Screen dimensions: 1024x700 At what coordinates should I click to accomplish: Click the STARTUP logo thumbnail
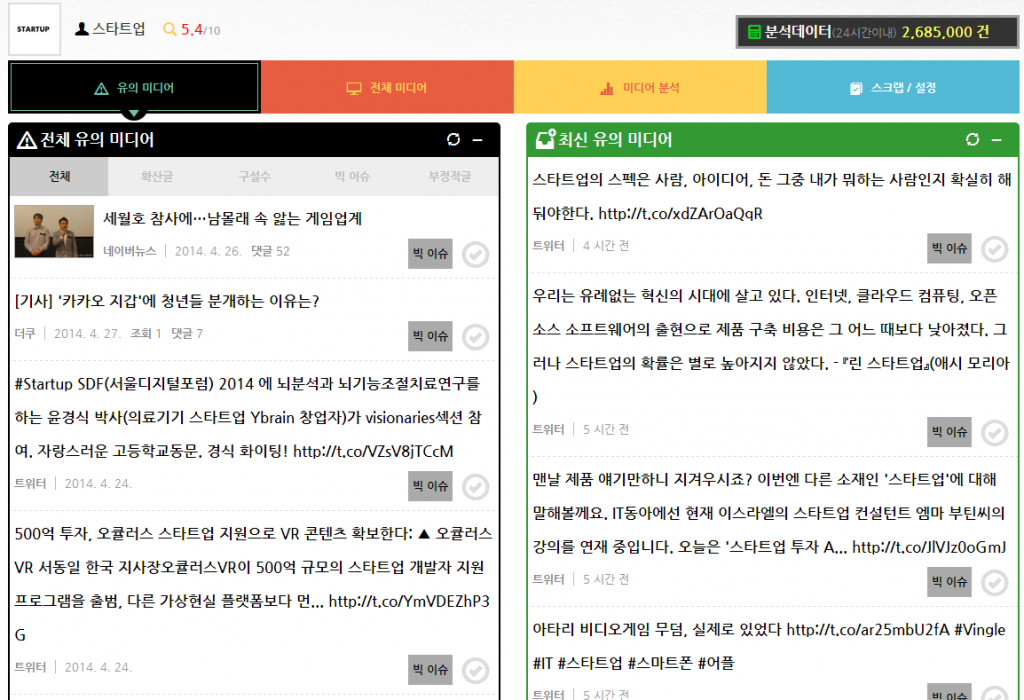coord(34,29)
